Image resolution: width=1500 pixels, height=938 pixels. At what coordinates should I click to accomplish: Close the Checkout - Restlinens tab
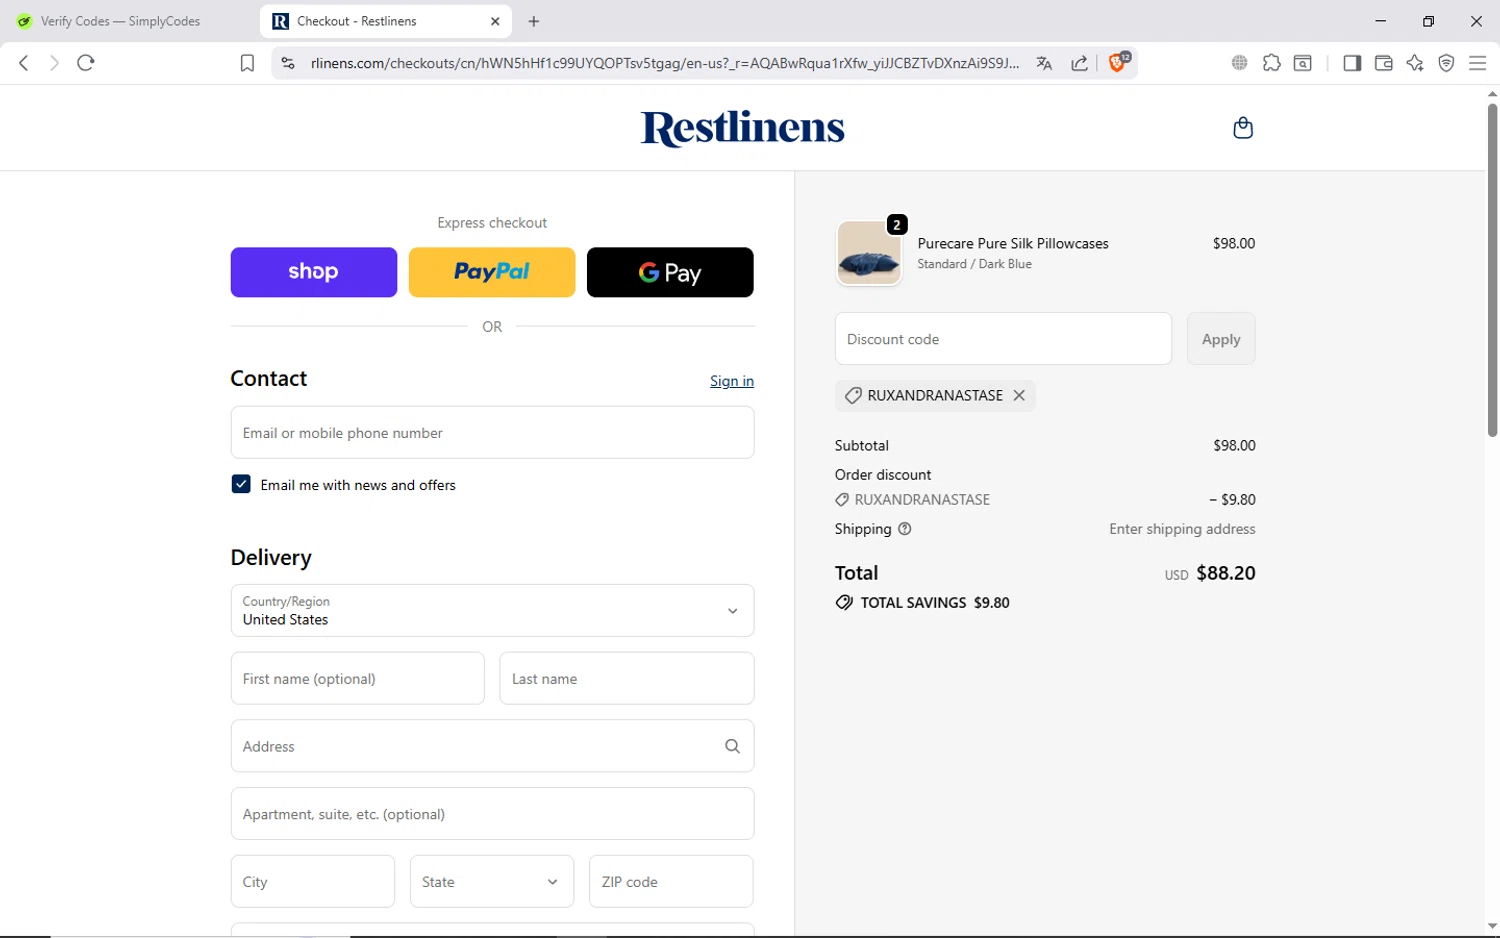tap(495, 21)
